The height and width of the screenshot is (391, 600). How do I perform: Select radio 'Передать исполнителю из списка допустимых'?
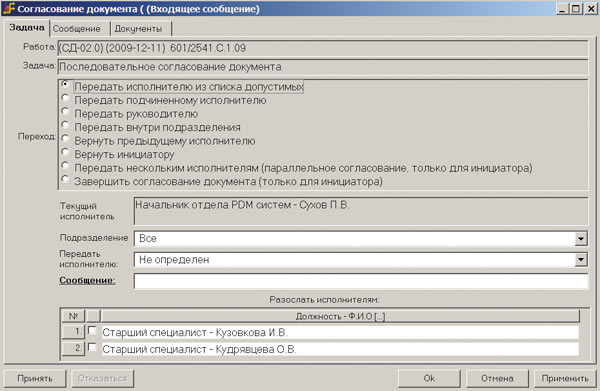[65, 84]
